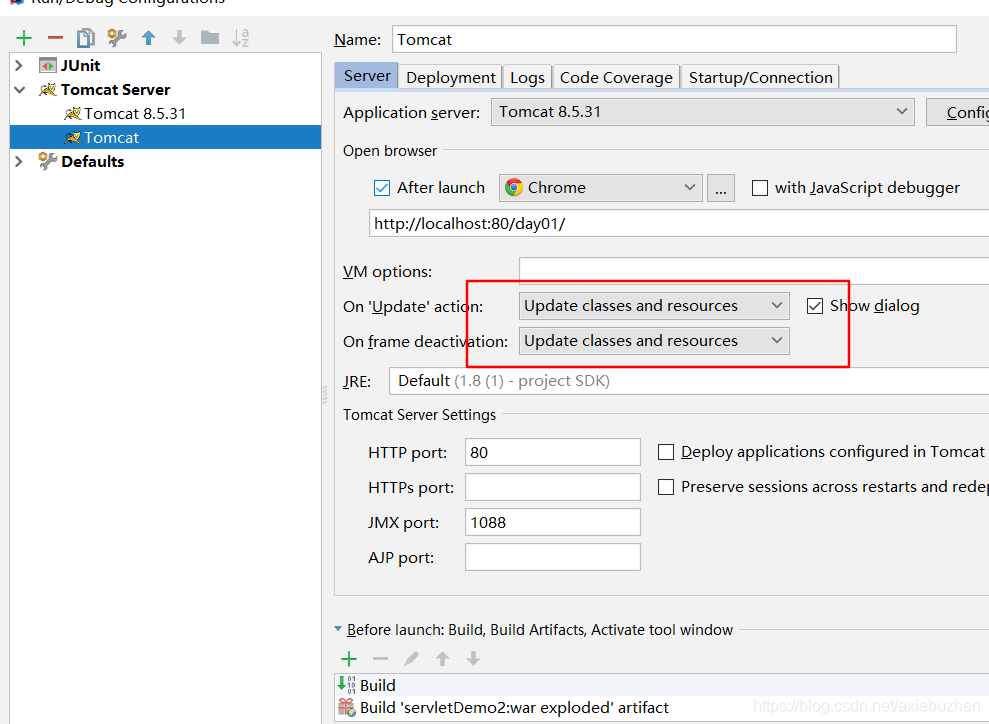Screen dimensions: 989x724
Task: Collapse the Before launch section triangle
Action: tap(338, 629)
